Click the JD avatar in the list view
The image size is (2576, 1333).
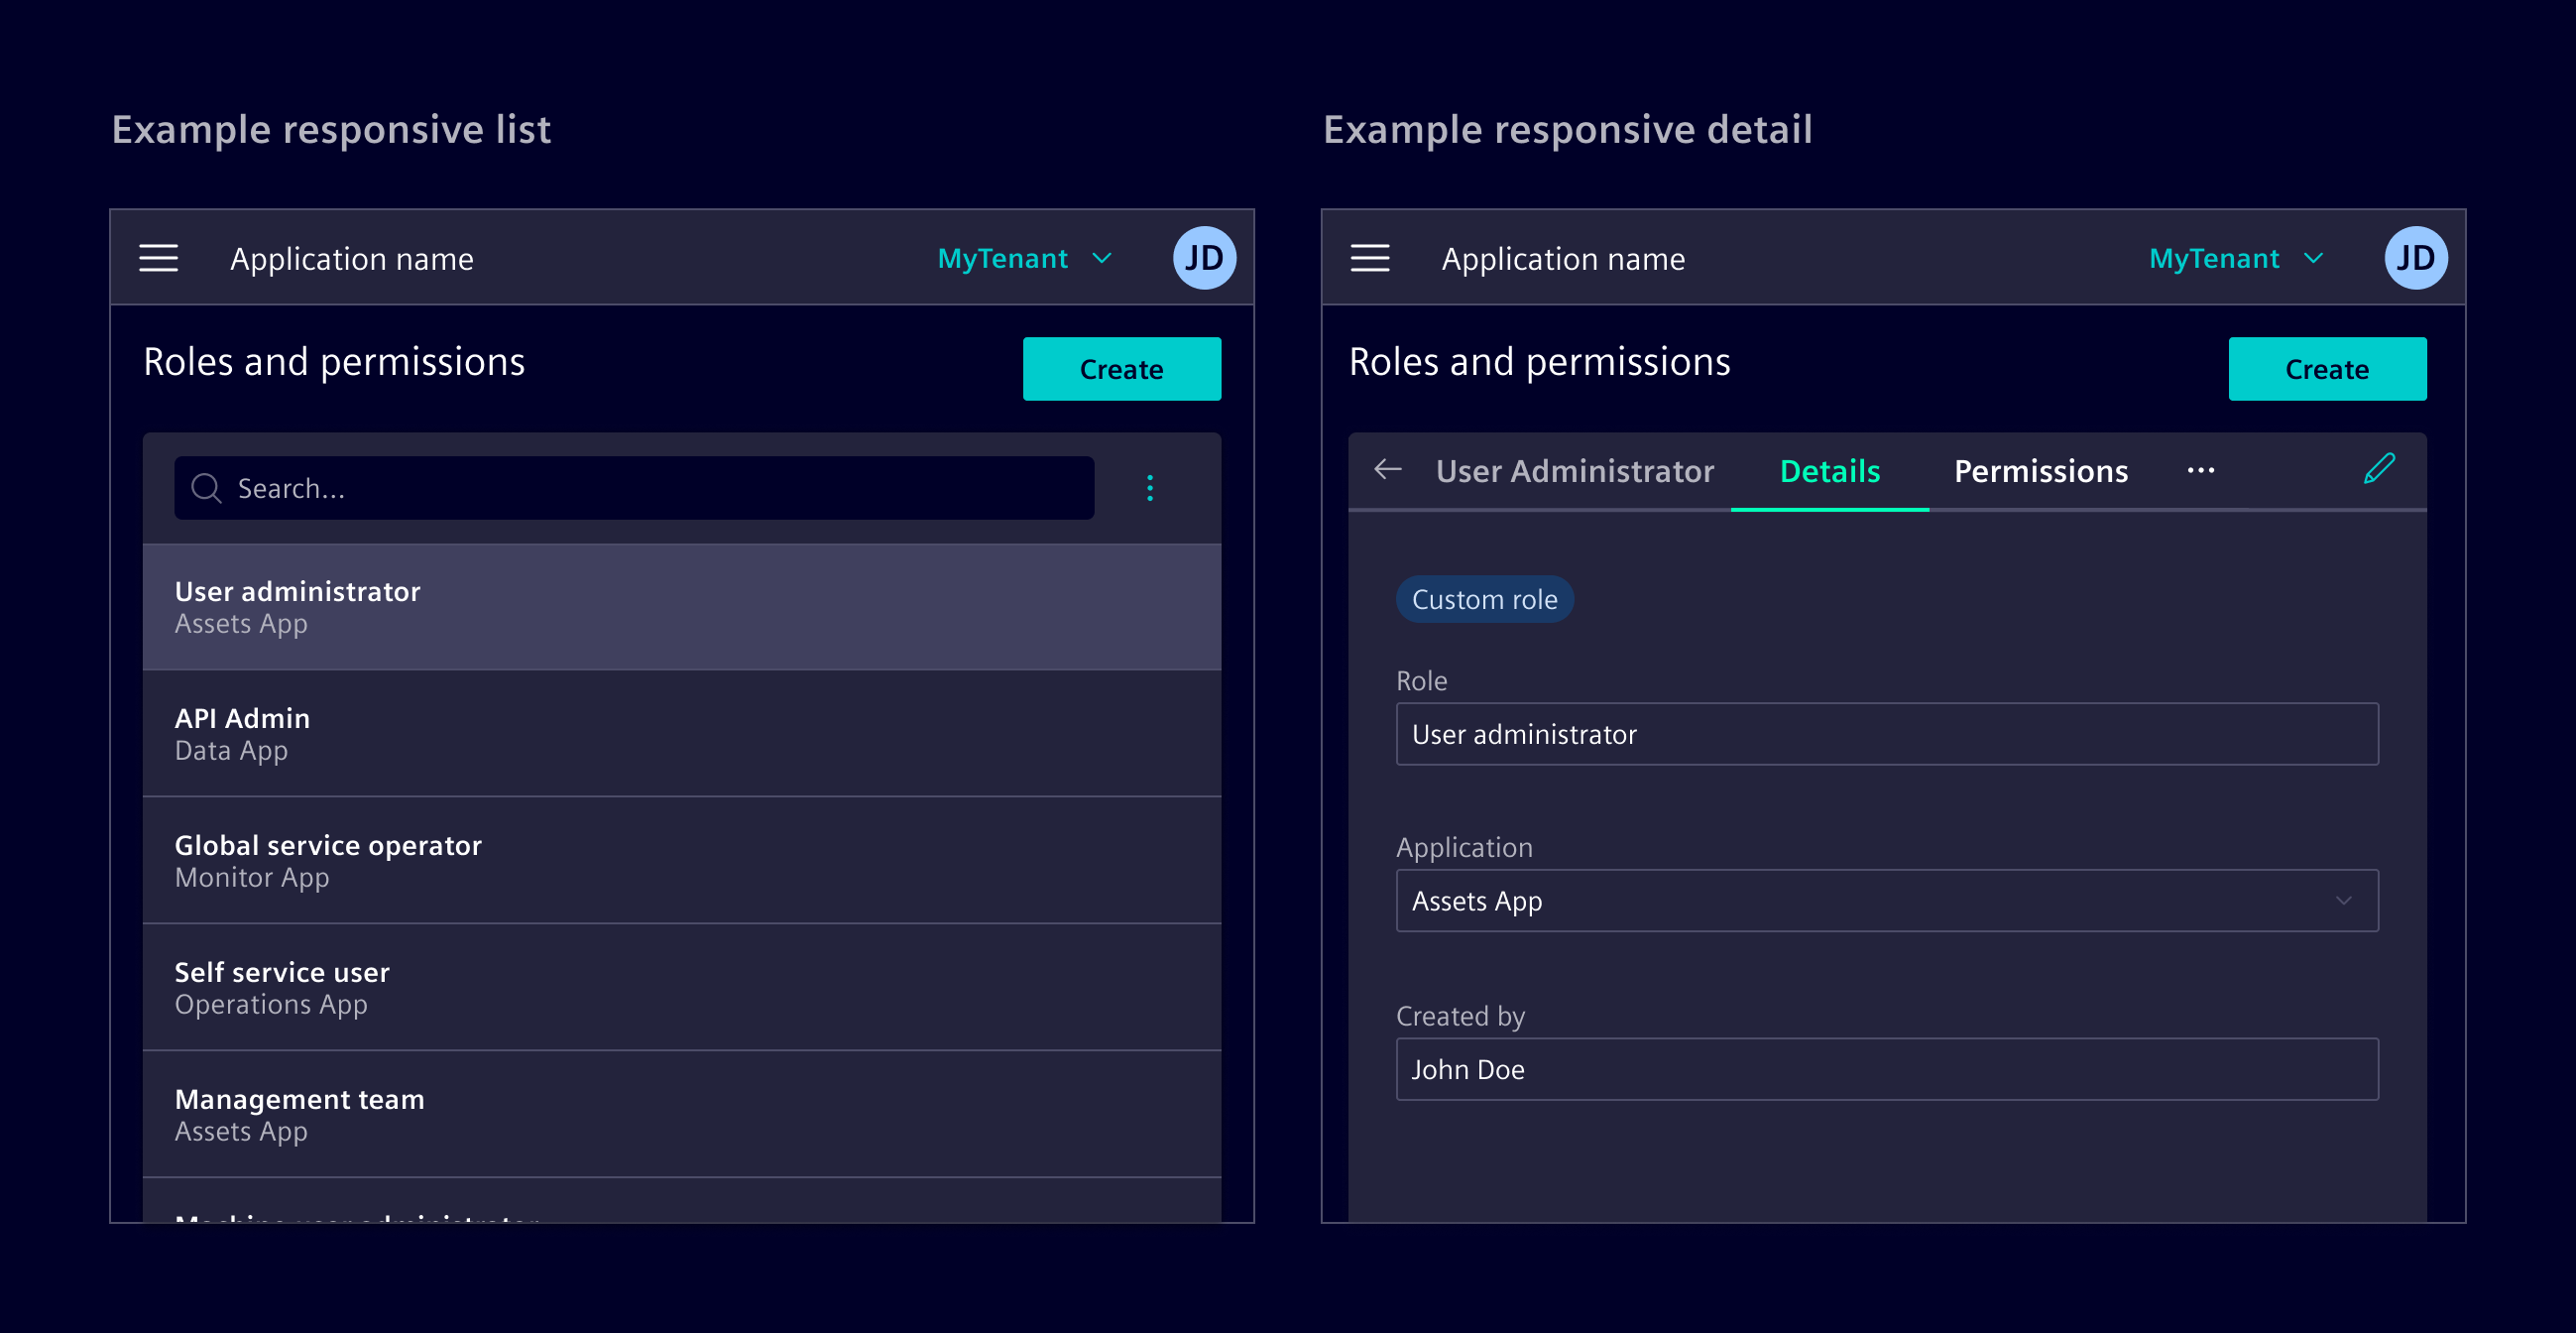[1205, 258]
